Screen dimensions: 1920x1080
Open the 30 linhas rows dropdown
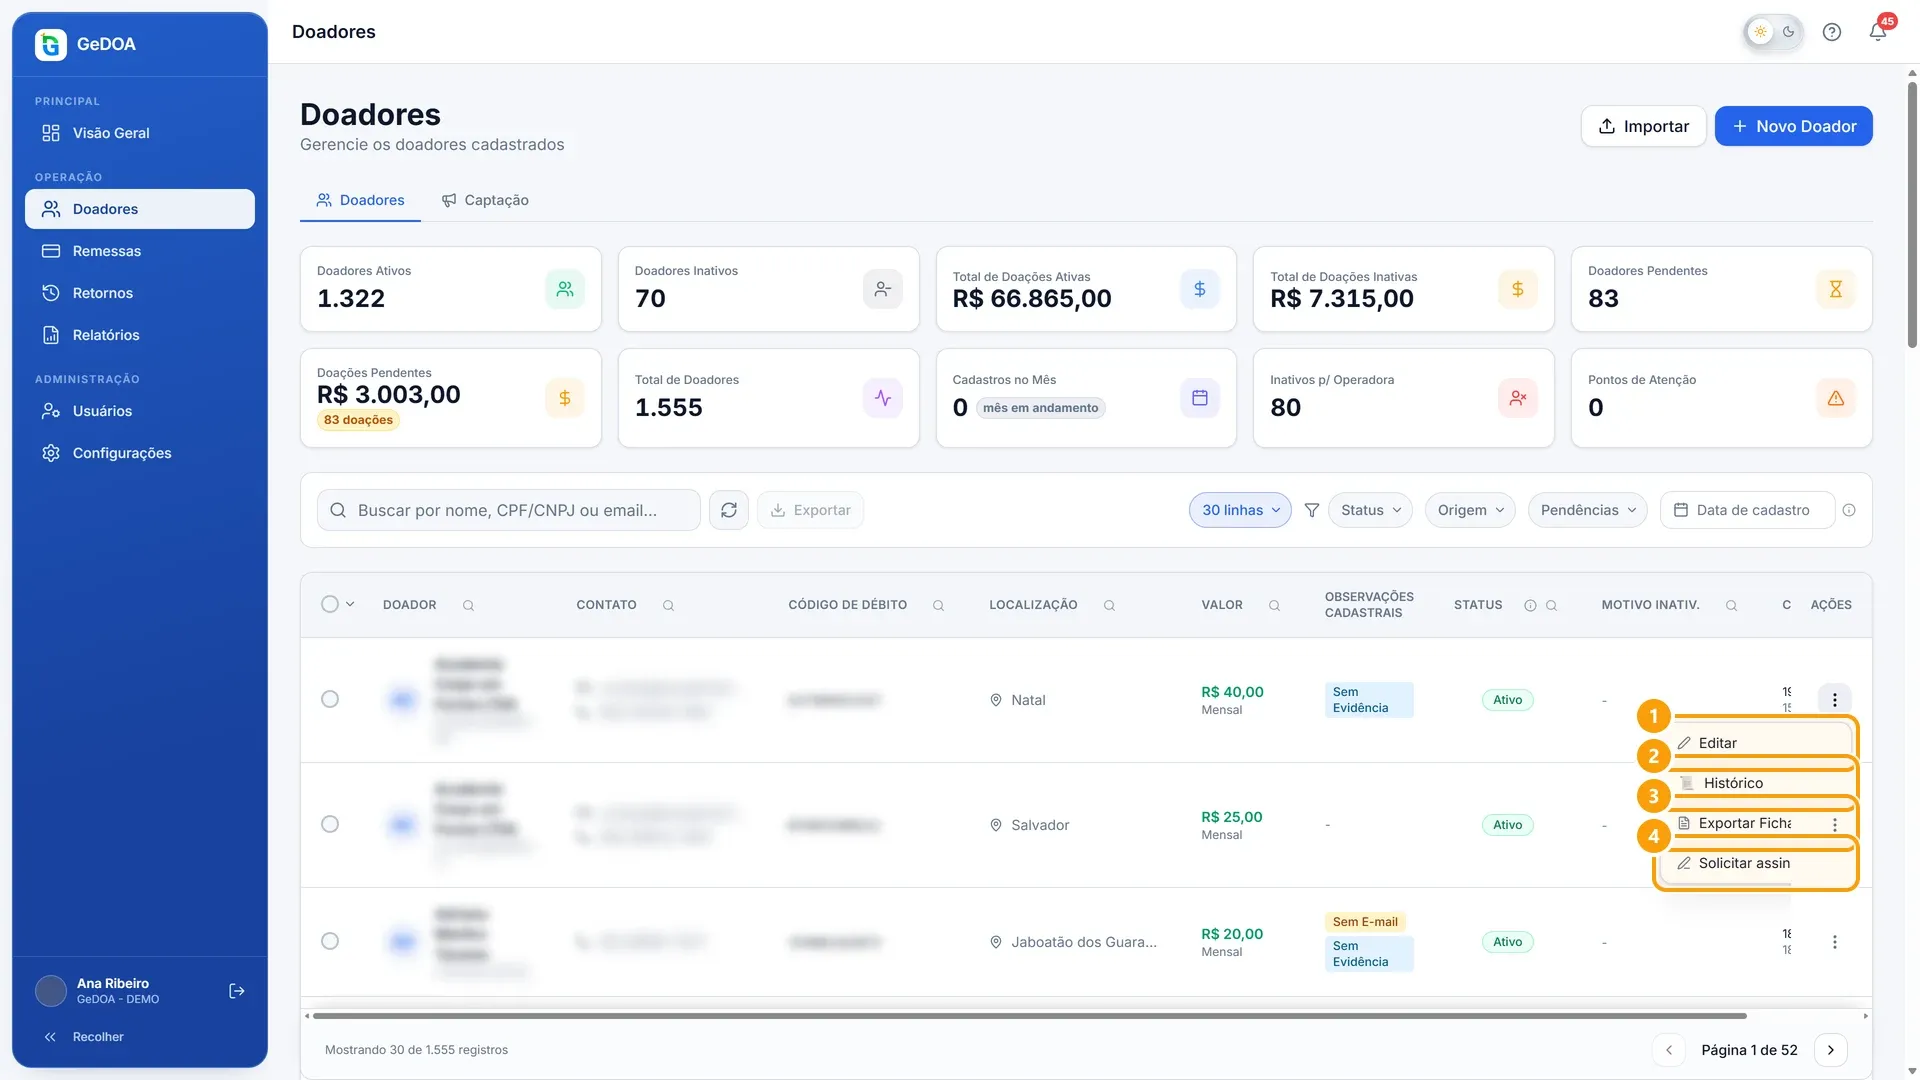[1240, 510]
